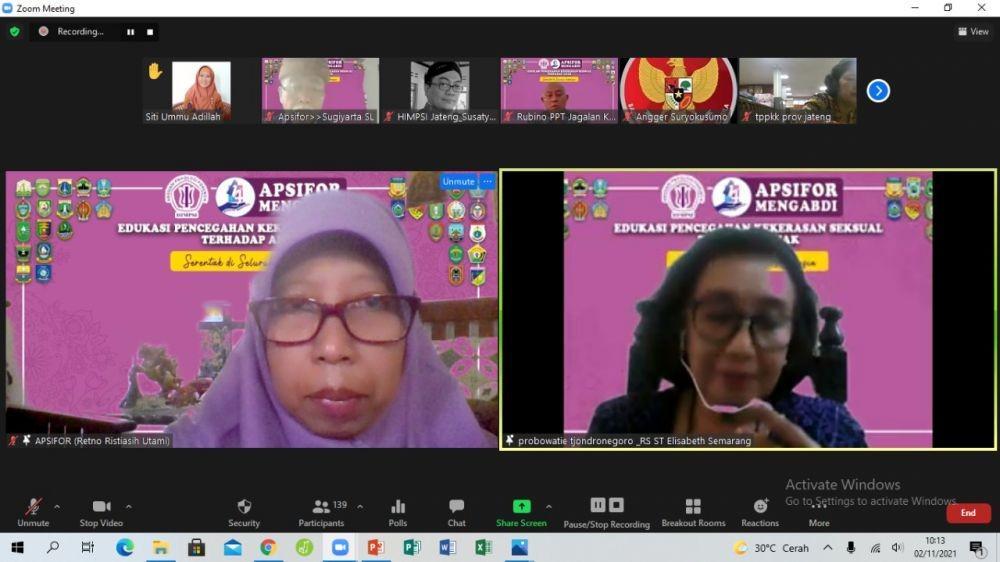This screenshot has height=562, width=1000.
Task: Click APSIFOR (Retno Ristiasih Utami) name label
Action: click(x=102, y=440)
